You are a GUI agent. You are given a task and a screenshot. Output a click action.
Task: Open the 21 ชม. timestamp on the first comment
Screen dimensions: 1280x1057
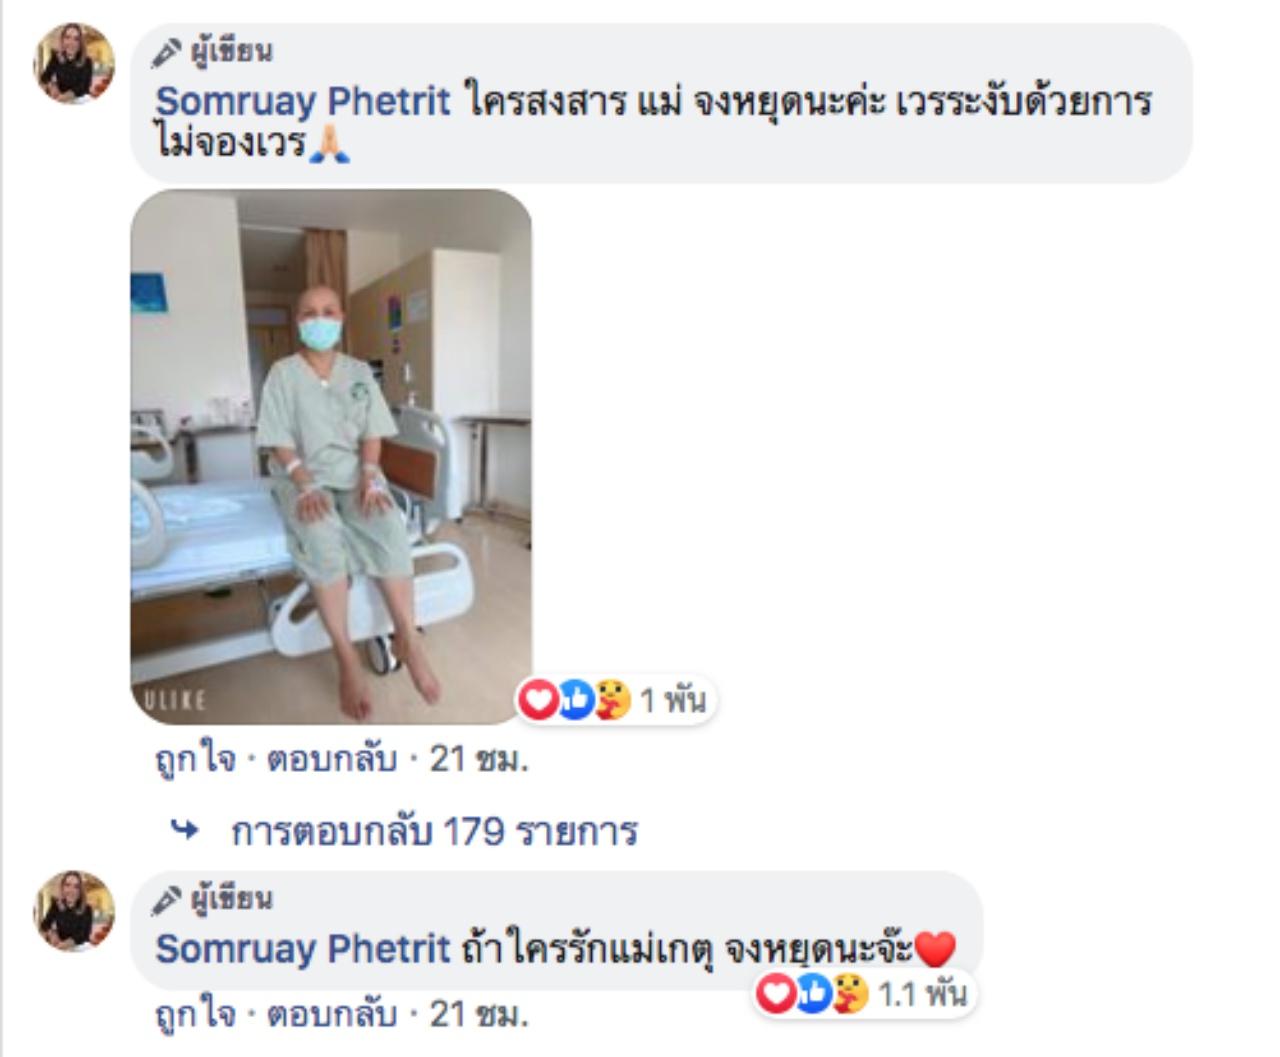tap(479, 761)
